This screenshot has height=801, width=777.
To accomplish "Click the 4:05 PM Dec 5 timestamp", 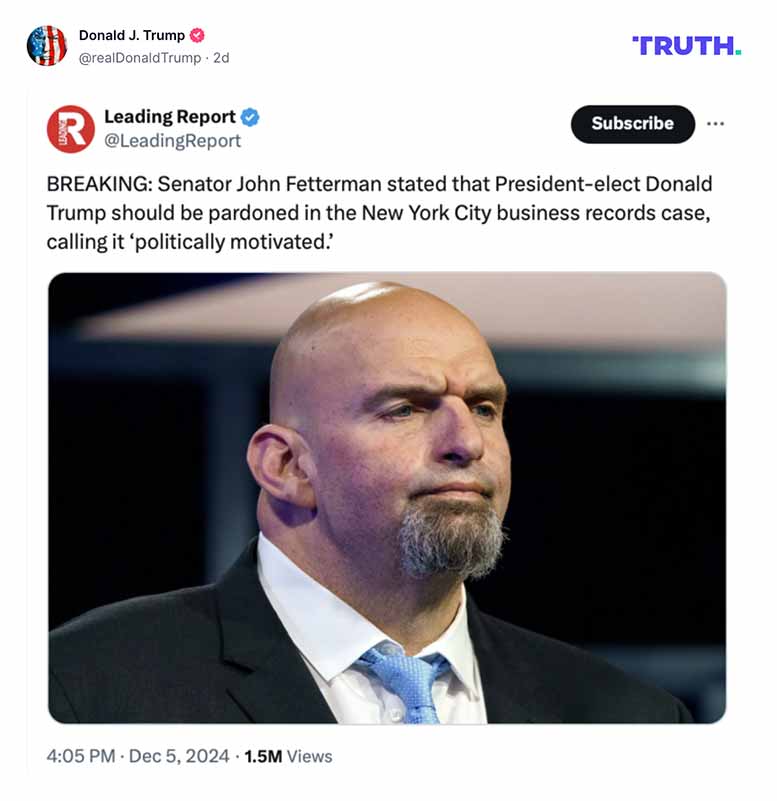I will point(138,757).
